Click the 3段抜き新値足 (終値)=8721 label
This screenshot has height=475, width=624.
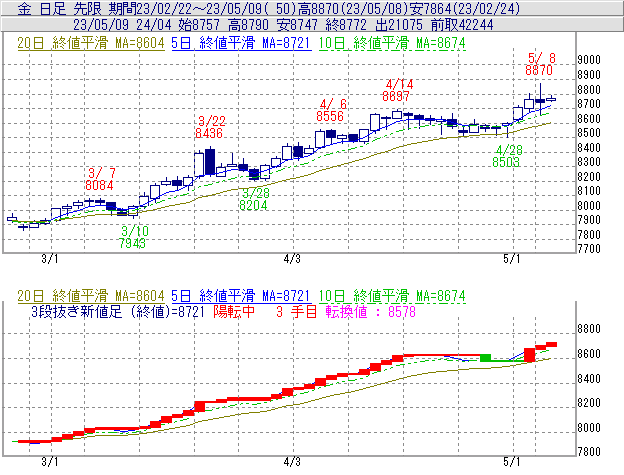pyautogui.click(x=118, y=311)
